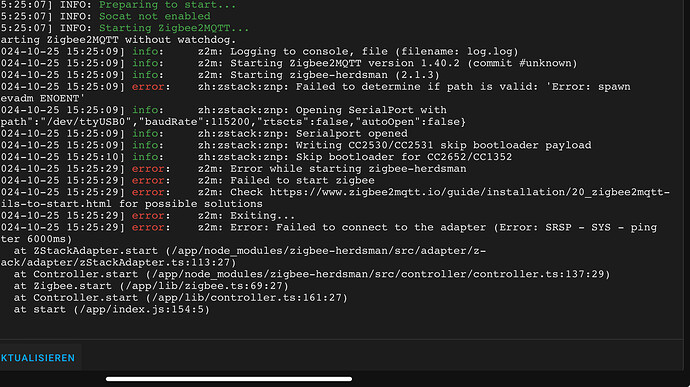
Task: Select the '/dev/ttyUSB0' baudRate line
Action: coord(233,122)
